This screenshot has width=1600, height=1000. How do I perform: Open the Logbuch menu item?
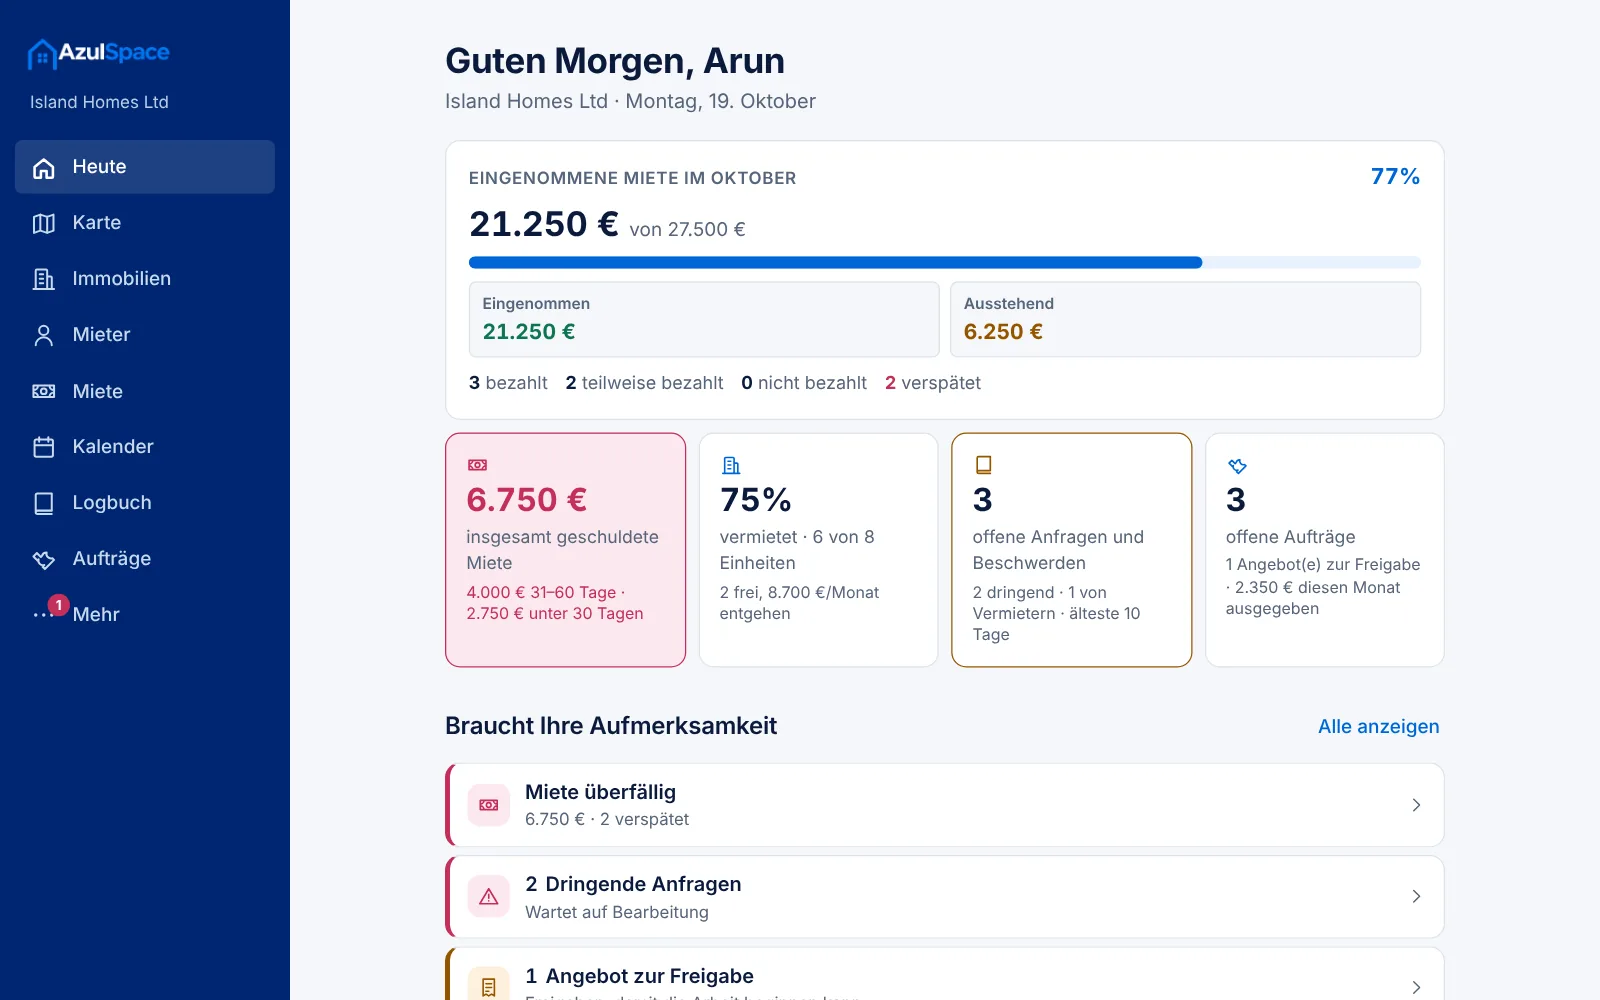145,503
